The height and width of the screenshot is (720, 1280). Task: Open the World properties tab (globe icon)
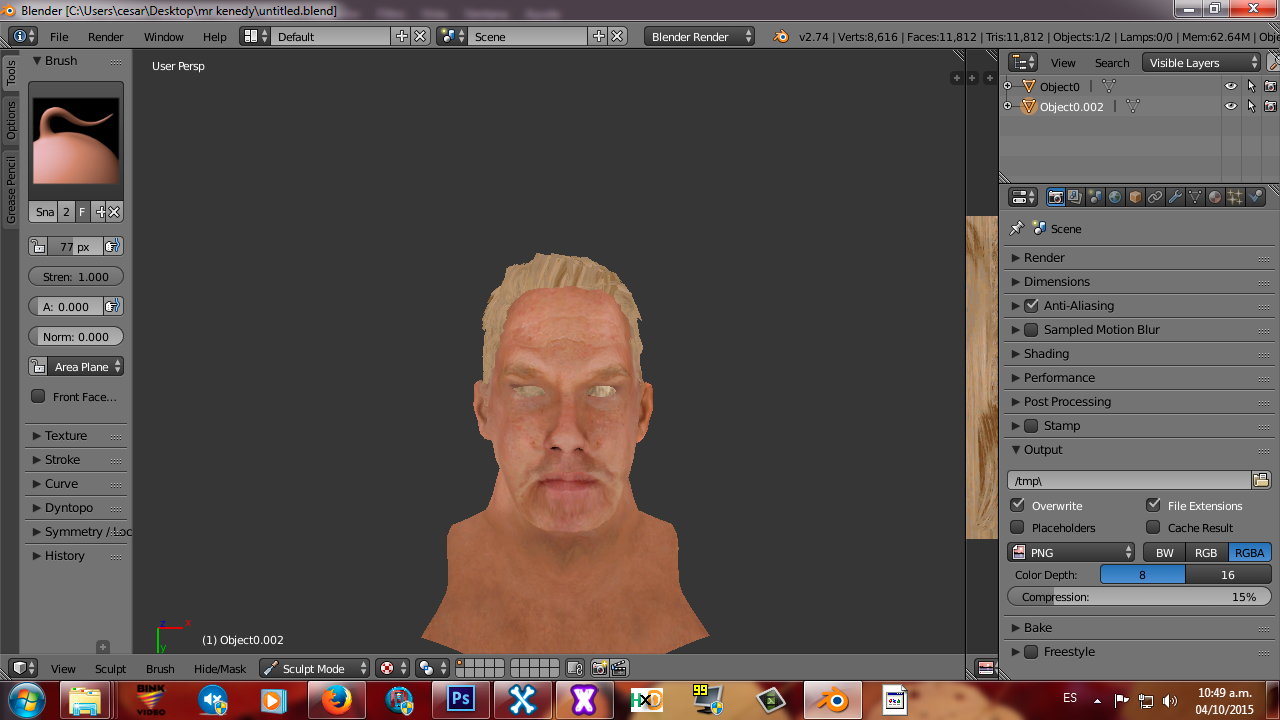click(x=1115, y=197)
